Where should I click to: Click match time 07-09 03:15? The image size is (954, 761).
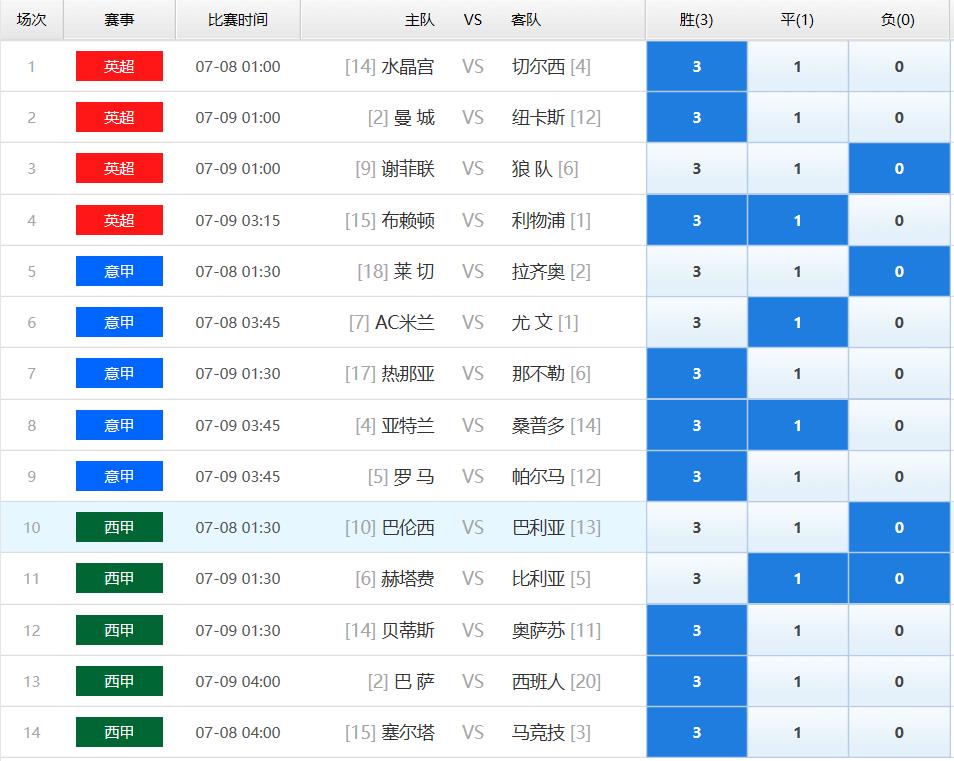pos(238,221)
